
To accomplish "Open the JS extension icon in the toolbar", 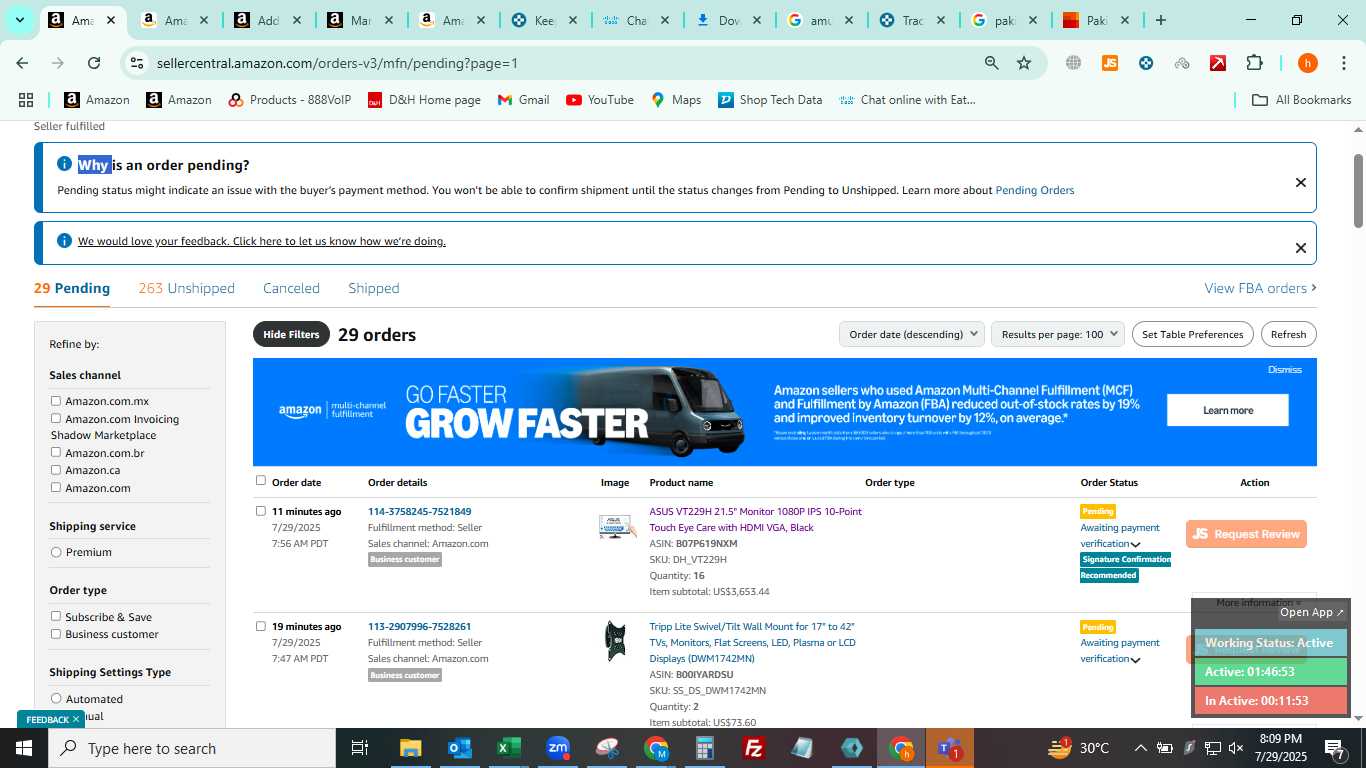I will (x=1109, y=63).
